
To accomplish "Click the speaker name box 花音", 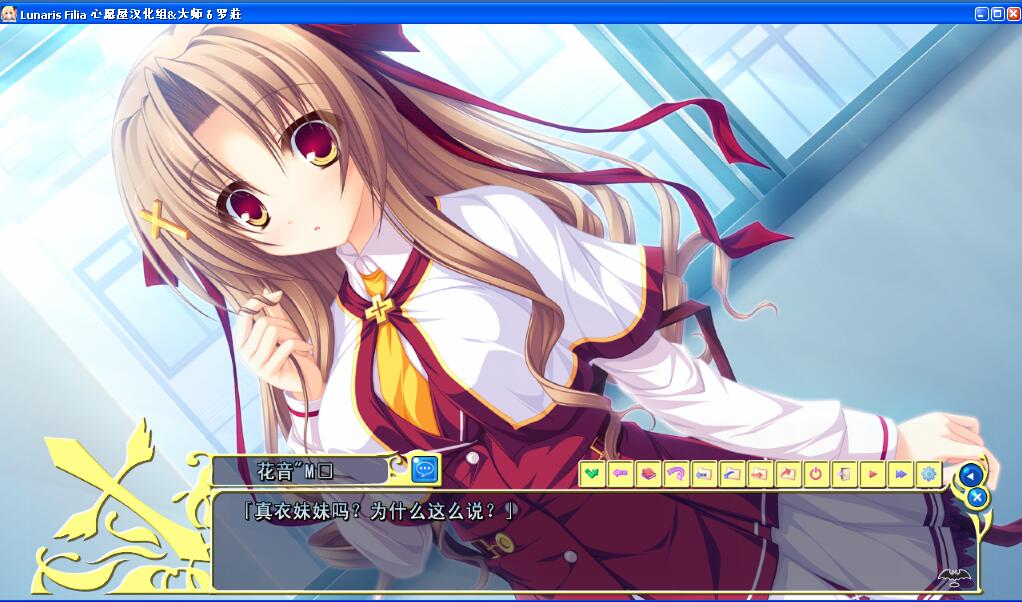I will [300, 470].
